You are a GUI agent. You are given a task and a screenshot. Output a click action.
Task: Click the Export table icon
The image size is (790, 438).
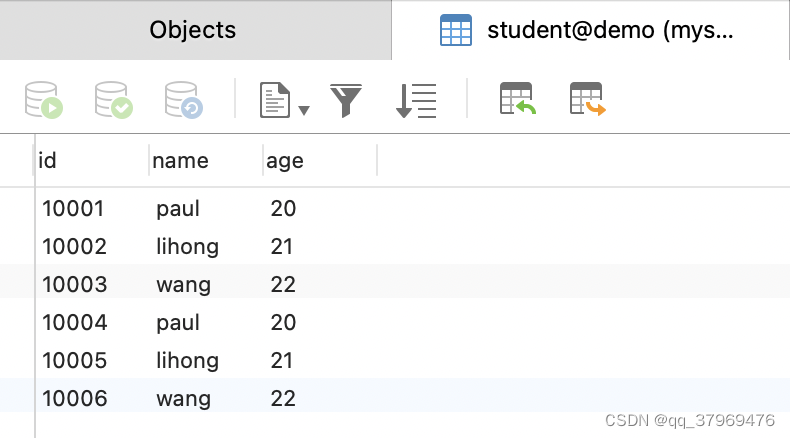[x=588, y=100]
